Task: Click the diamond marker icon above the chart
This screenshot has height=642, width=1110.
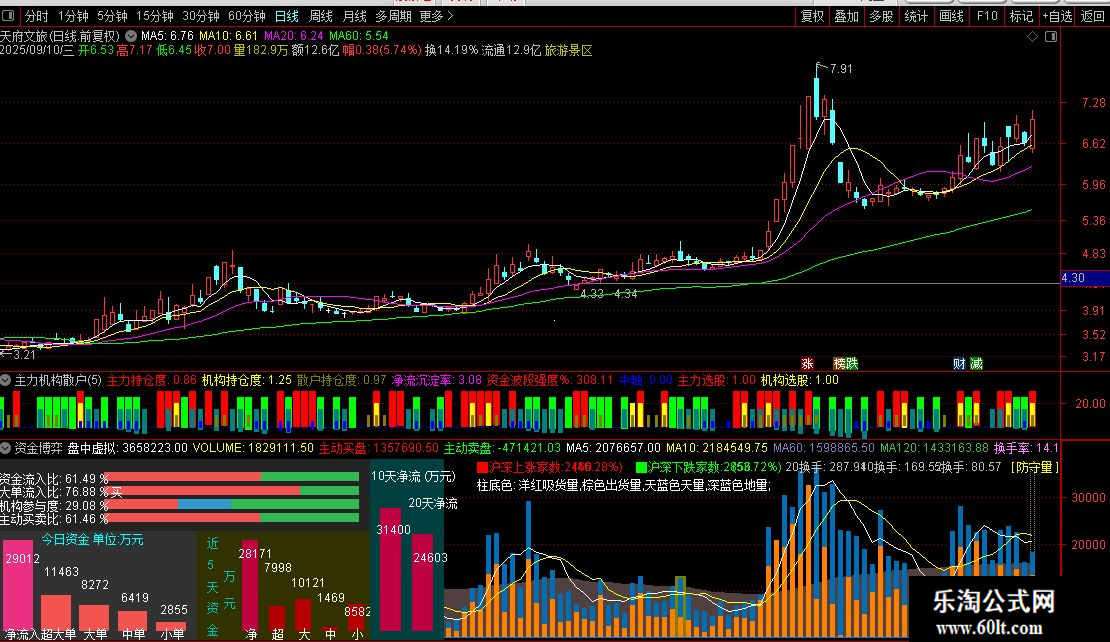Action: (x=1032, y=36)
